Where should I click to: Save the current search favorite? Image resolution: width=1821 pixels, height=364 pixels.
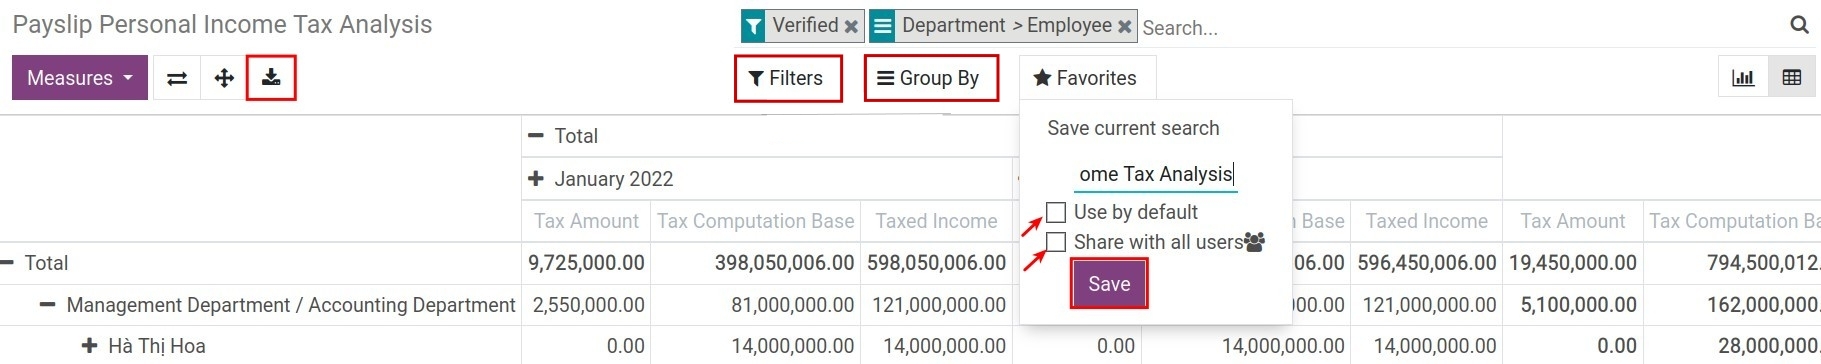pyautogui.click(x=1109, y=284)
